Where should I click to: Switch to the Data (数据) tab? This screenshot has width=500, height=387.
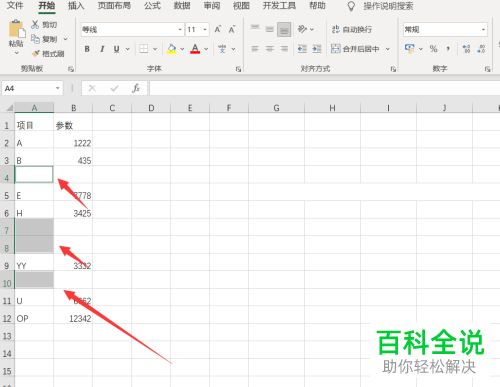[182, 6]
